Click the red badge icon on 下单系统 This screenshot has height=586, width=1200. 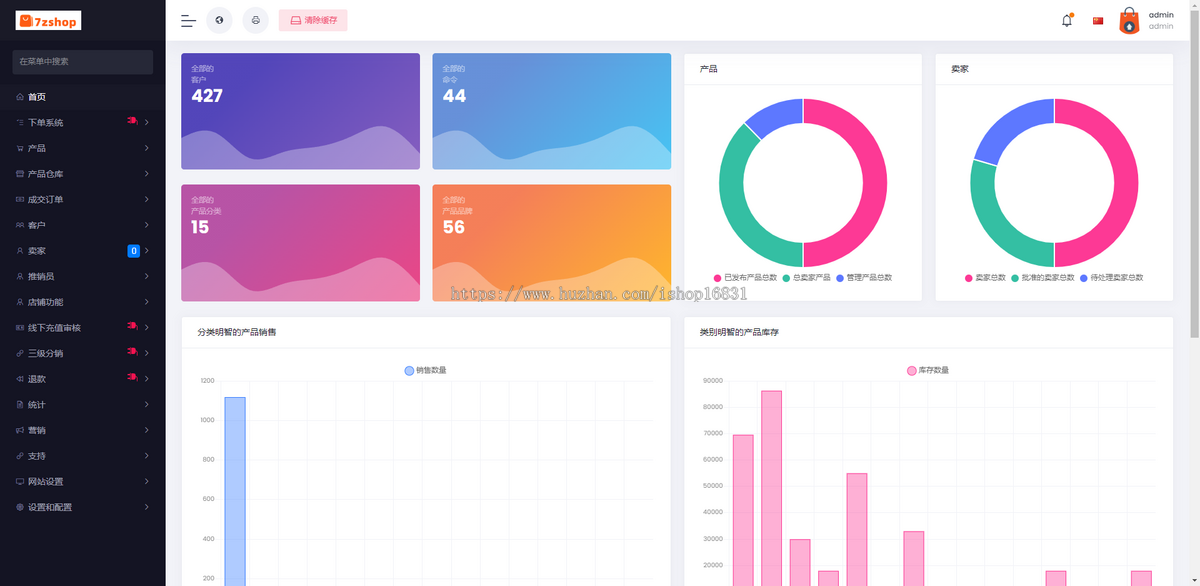(132, 121)
